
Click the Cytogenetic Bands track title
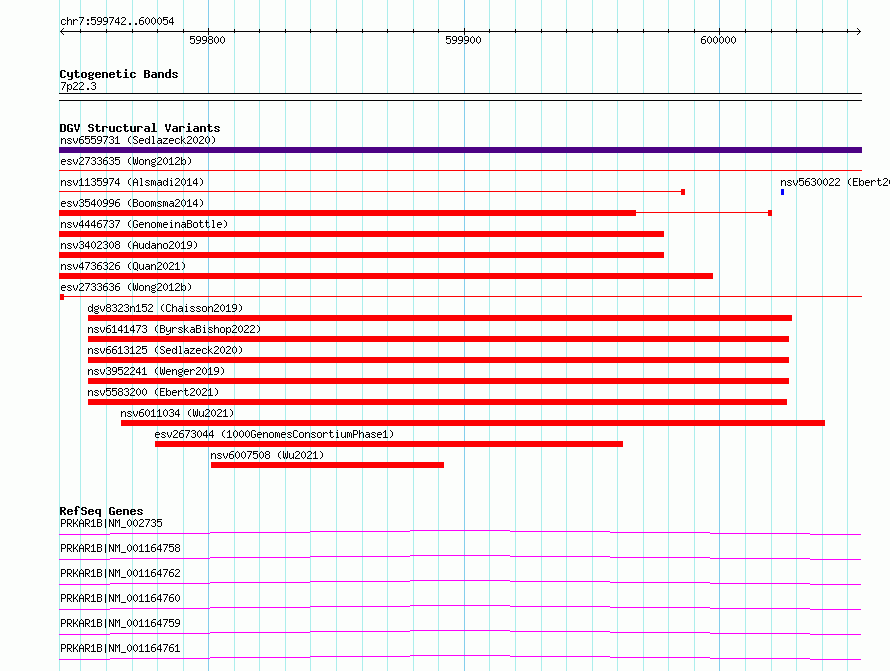pyautogui.click(x=119, y=74)
